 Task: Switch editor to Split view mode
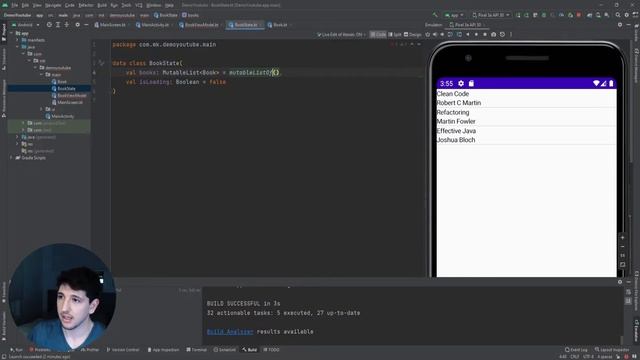(x=395, y=35)
